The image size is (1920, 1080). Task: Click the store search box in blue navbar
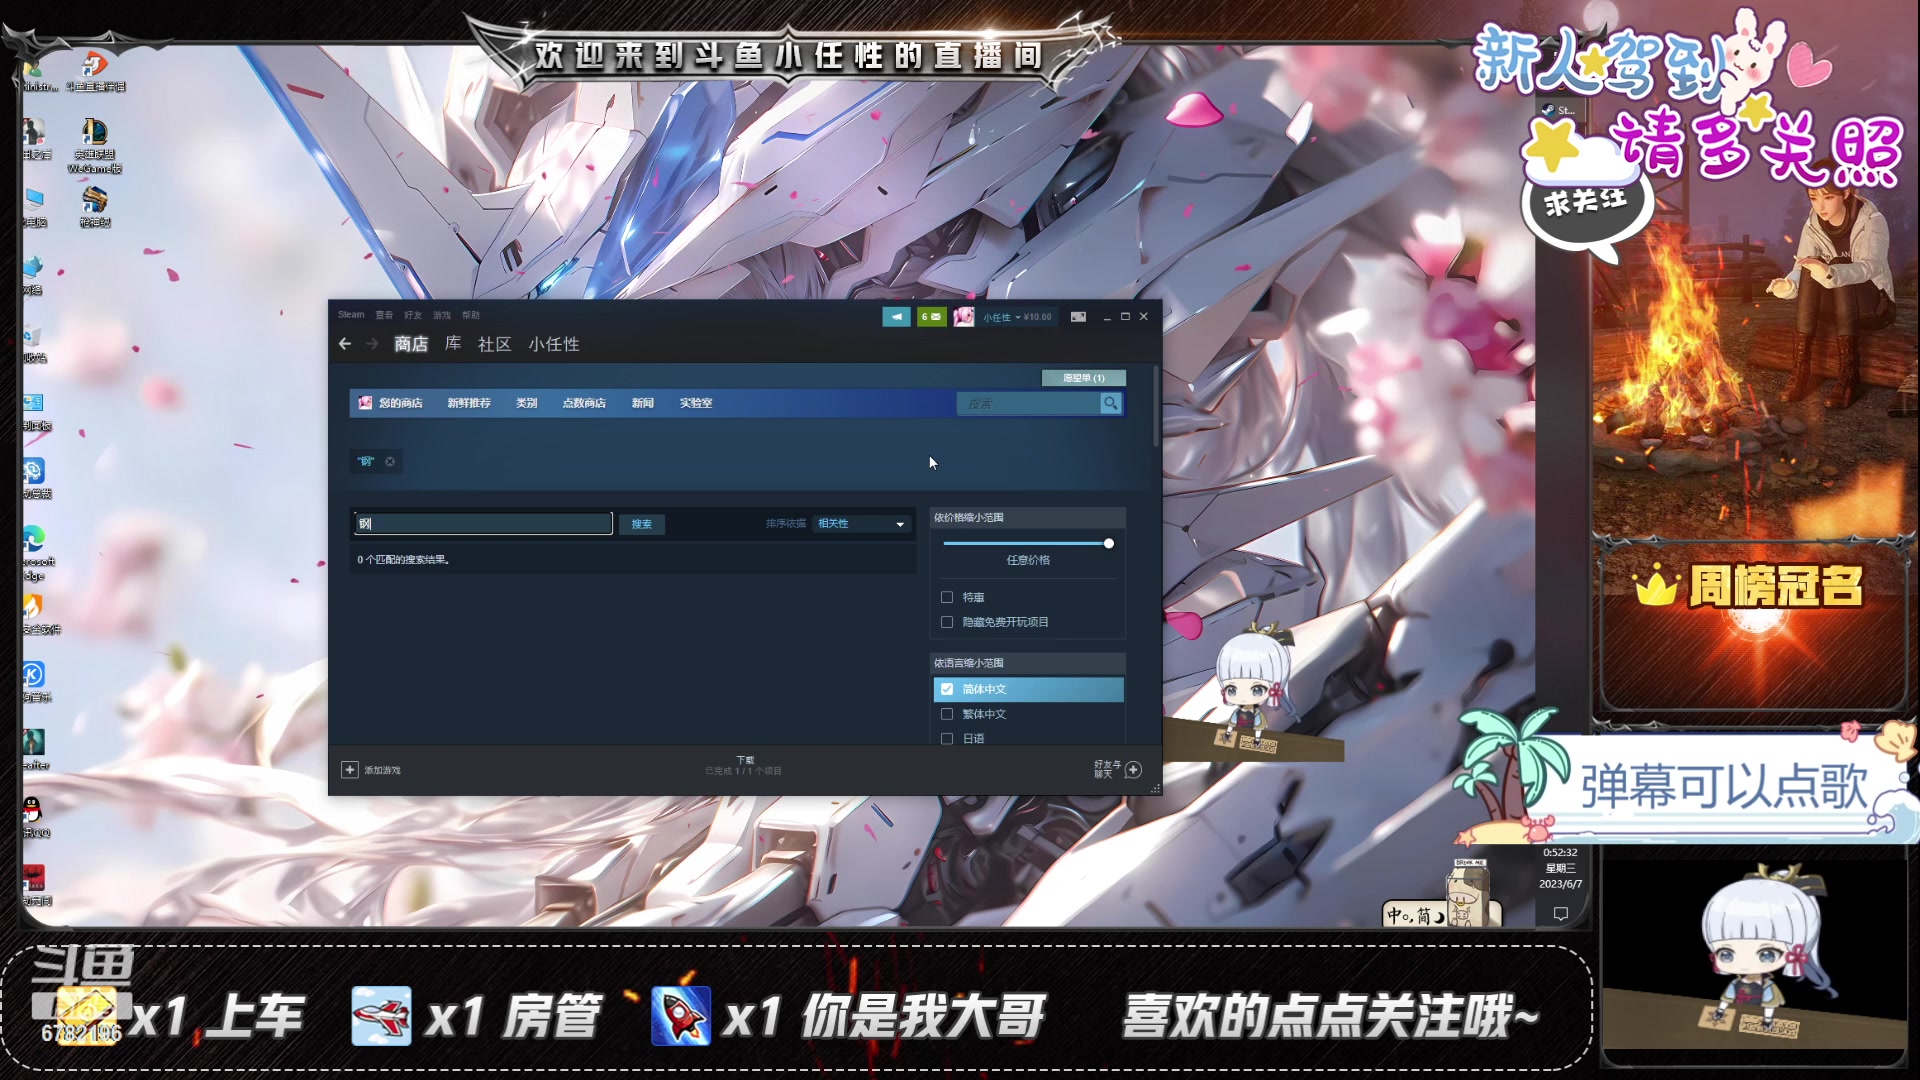[x=1029, y=403]
